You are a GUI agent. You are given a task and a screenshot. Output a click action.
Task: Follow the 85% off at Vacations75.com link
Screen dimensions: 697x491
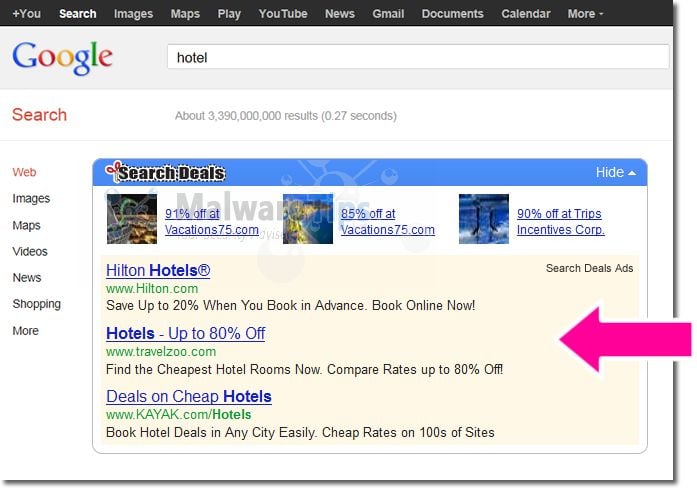click(x=388, y=221)
